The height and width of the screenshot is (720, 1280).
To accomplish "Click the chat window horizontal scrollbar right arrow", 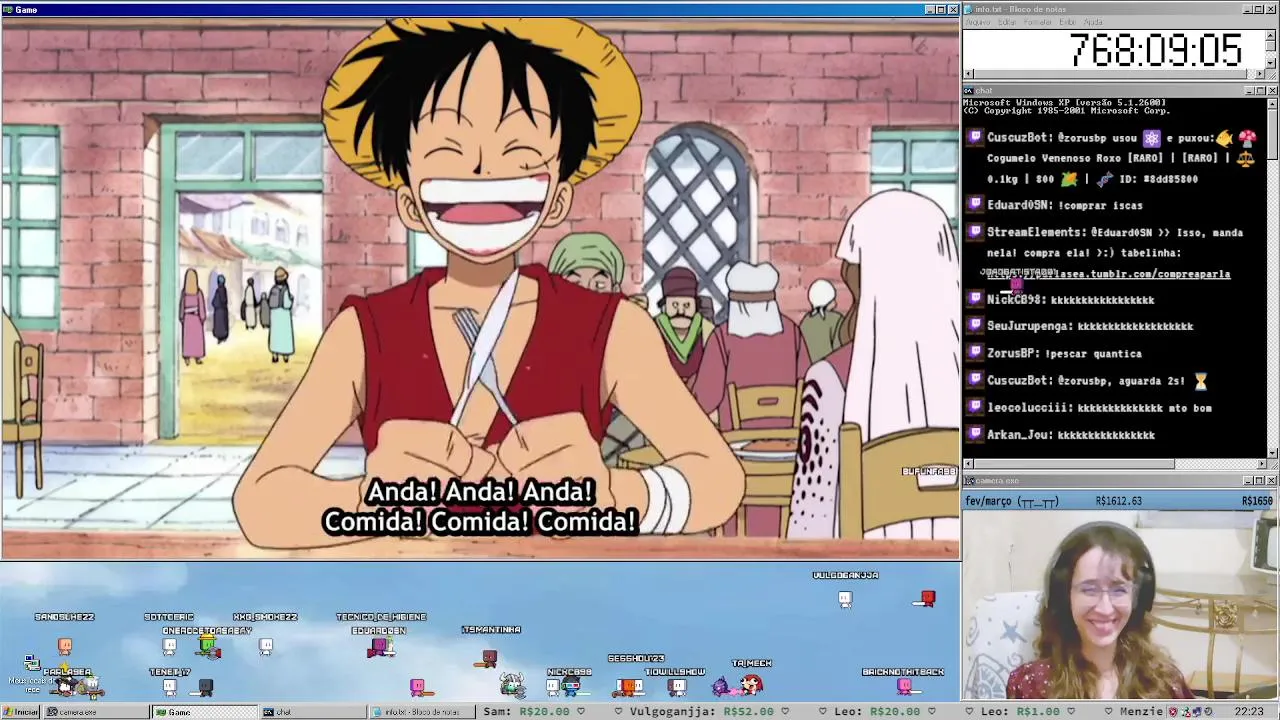I will click(x=1260, y=464).
